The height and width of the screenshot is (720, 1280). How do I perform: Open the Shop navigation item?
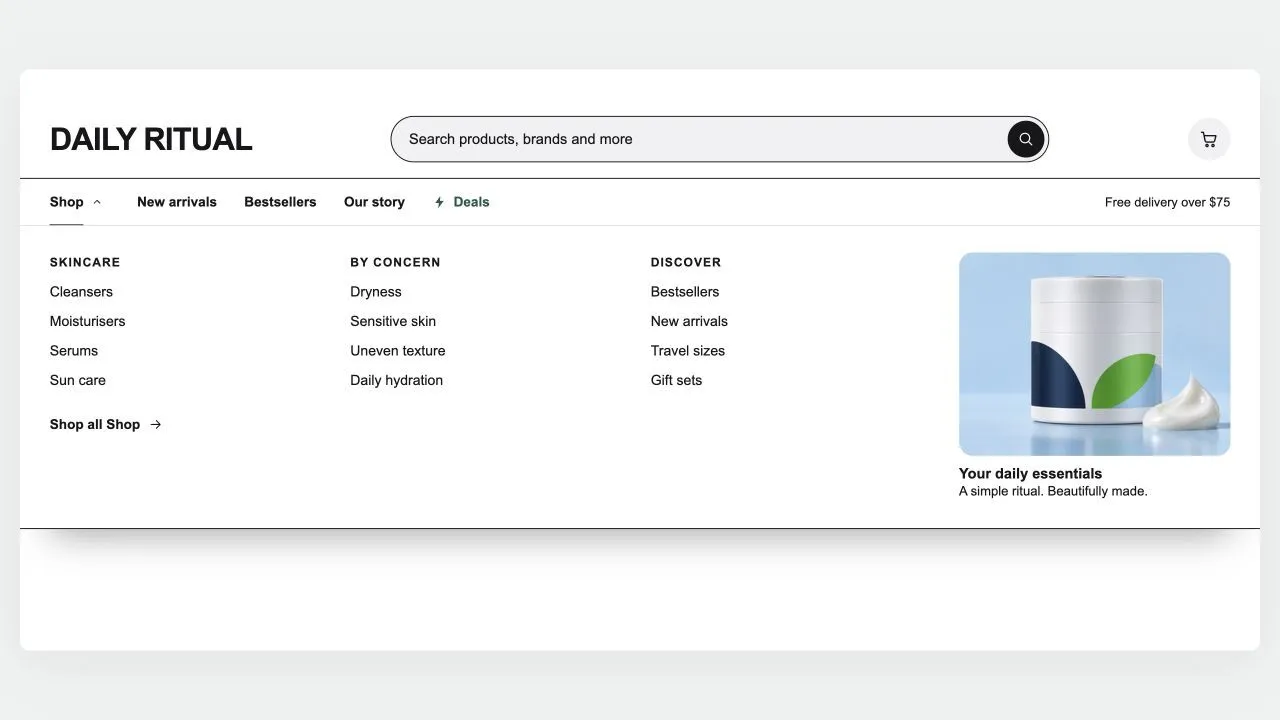pos(67,202)
